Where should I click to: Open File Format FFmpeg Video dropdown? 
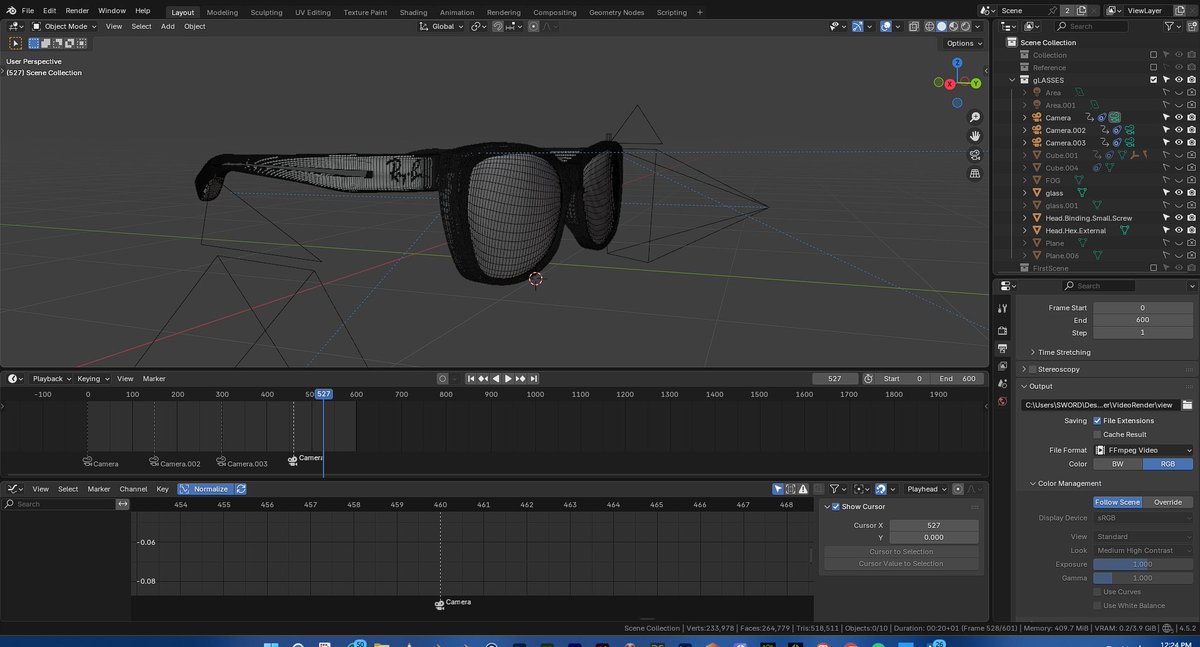(1143, 450)
